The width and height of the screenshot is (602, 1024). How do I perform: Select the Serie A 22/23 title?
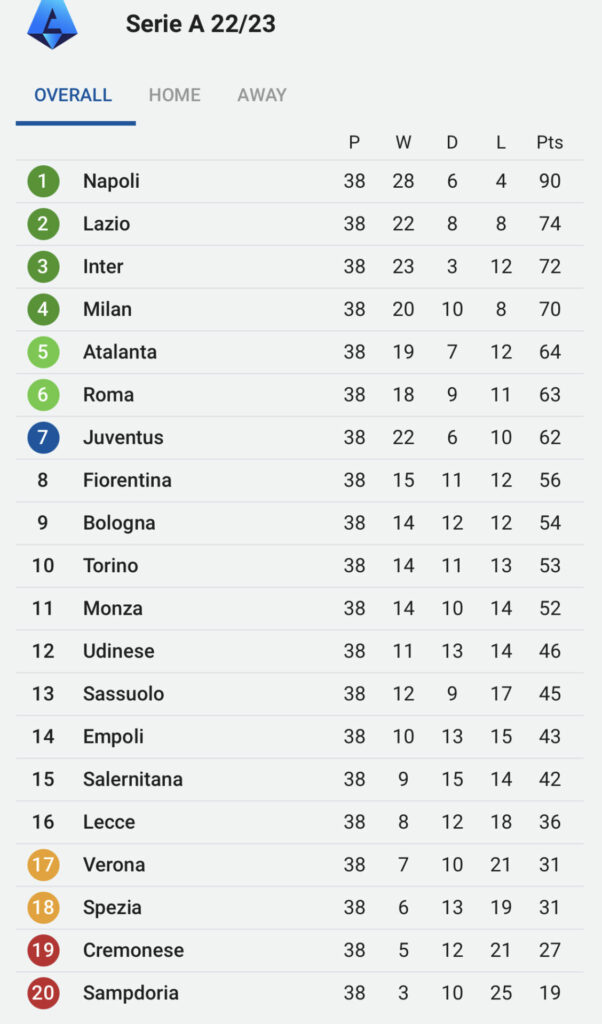click(x=200, y=24)
